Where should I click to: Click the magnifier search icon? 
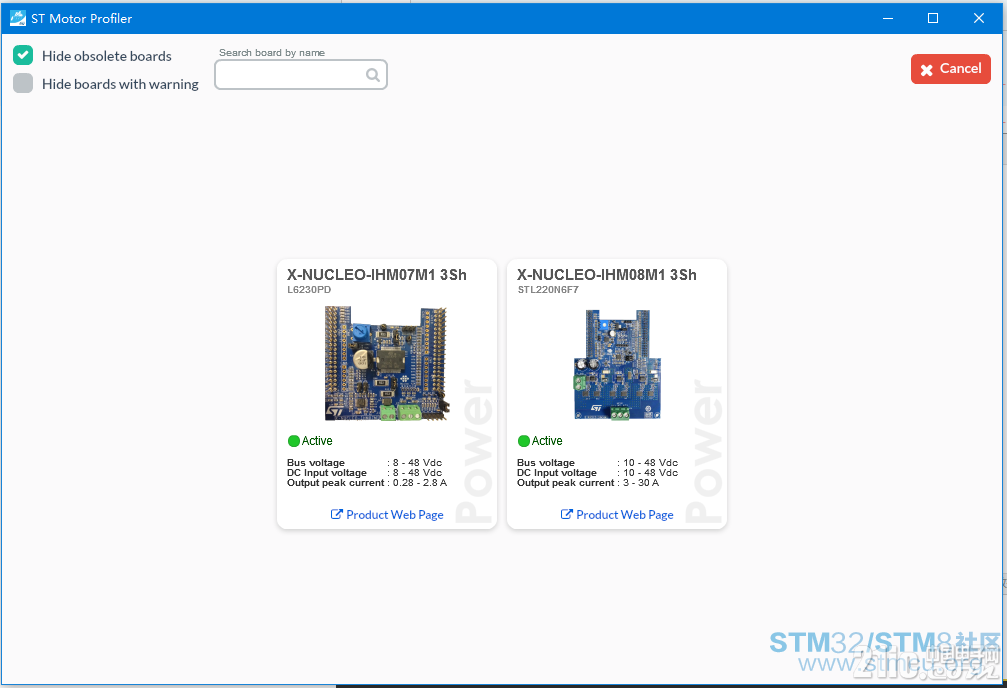[x=372, y=75]
